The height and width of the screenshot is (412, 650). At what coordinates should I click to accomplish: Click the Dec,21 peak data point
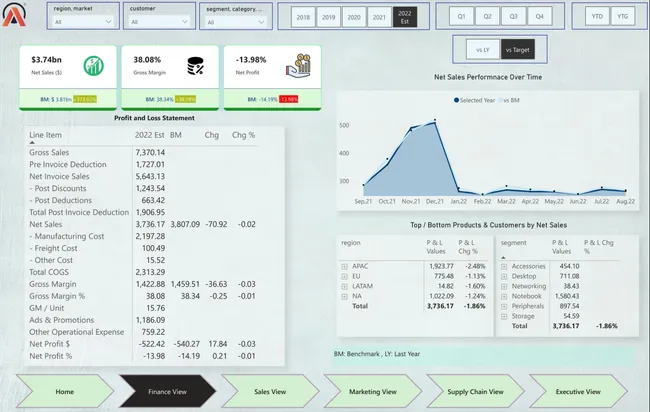pyautogui.click(x=435, y=122)
